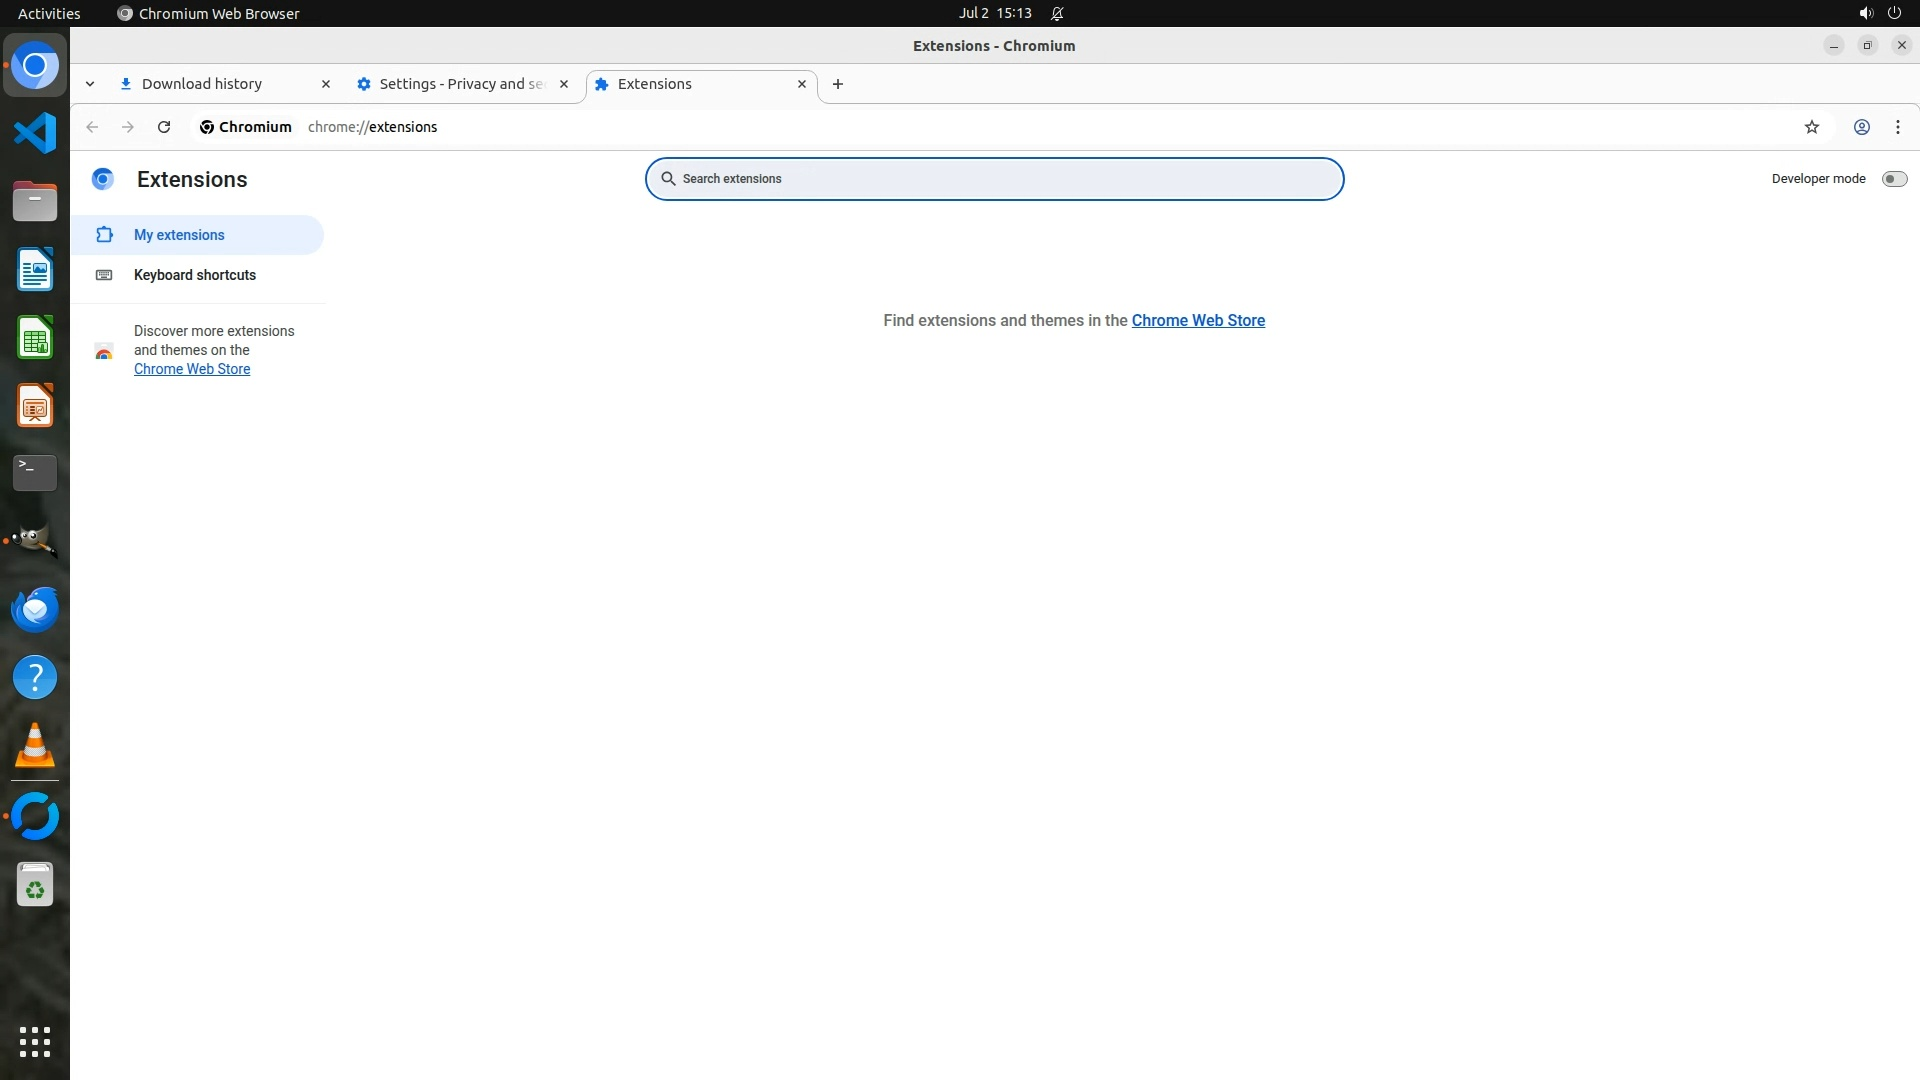Open Chrome Web Store link in main area
The image size is (1920, 1080).
click(1198, 321)
